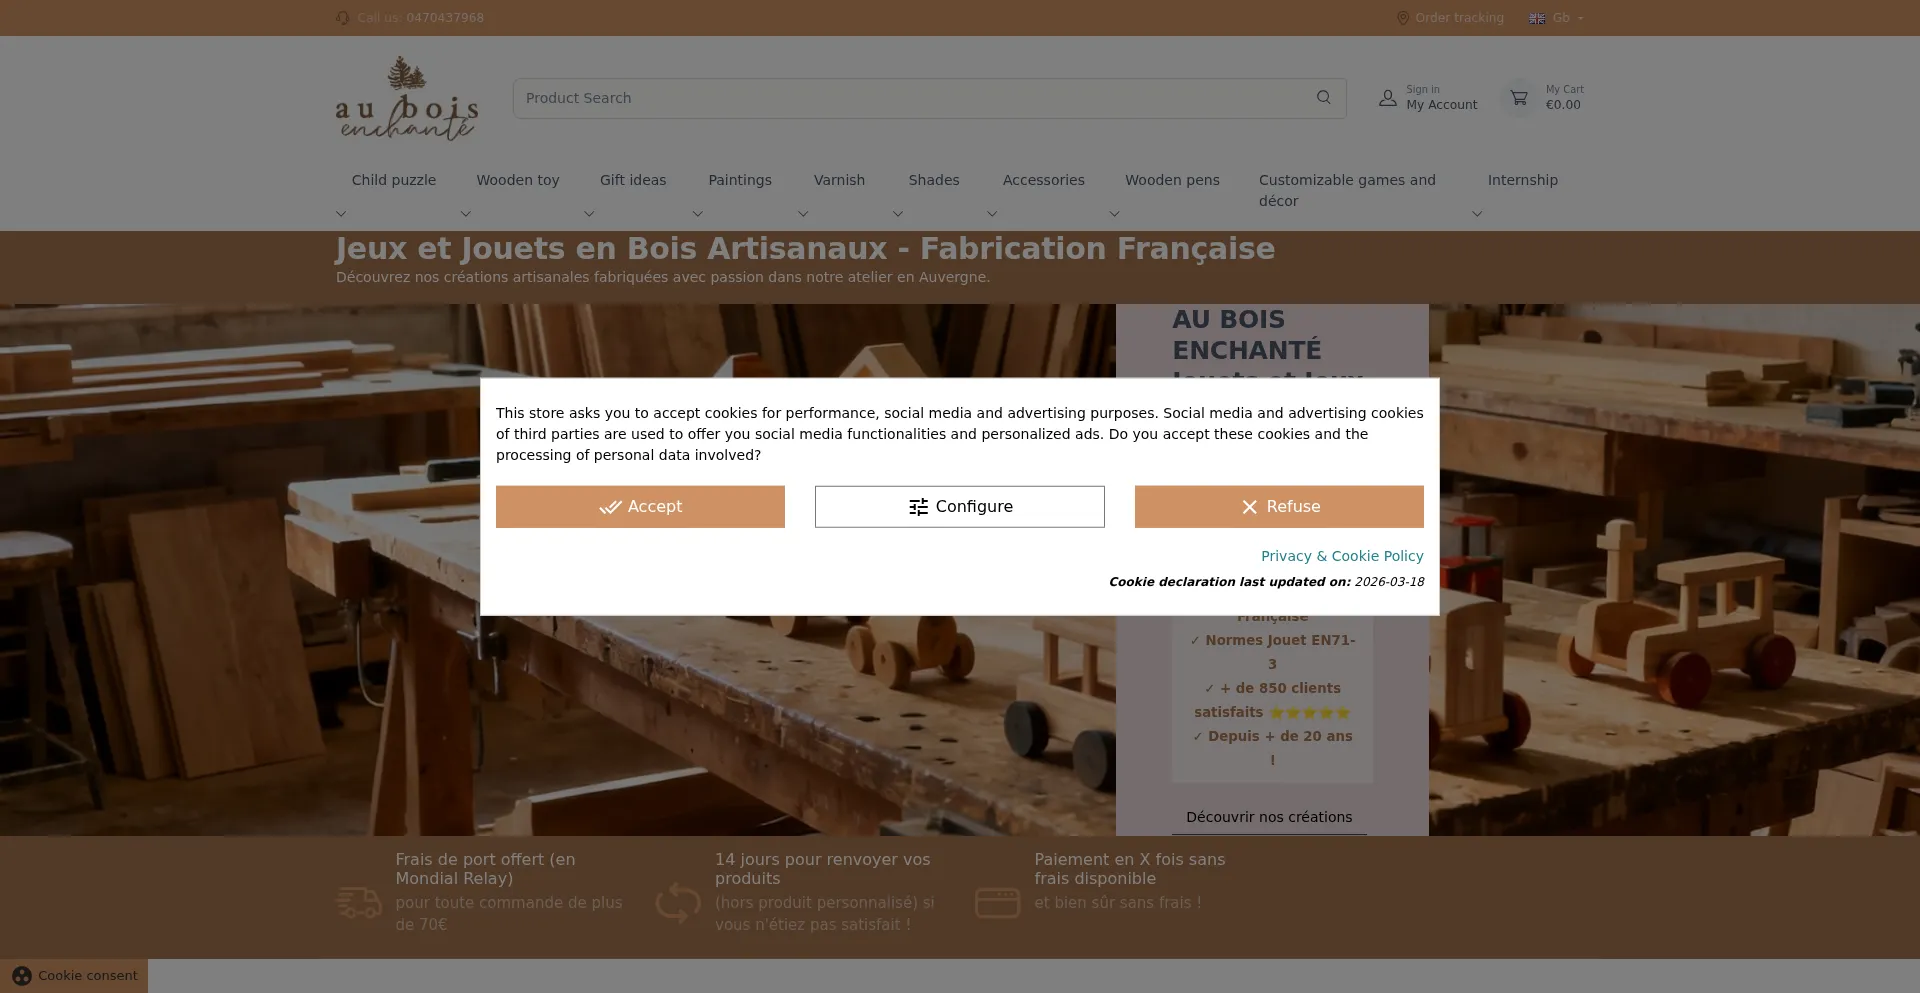The image size is (1920, 993).
Task: Open the Shades menu
Action: tap(934, 180)
